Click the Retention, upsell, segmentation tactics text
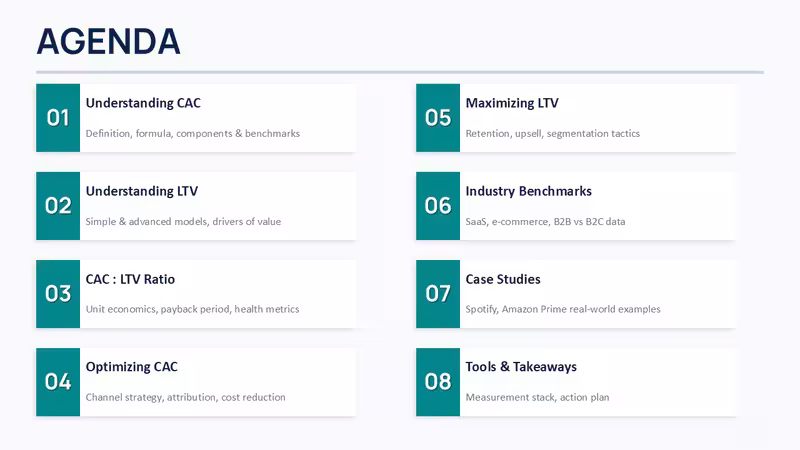Viewport: 800px width, 450px height. click(x=553, y=134)
